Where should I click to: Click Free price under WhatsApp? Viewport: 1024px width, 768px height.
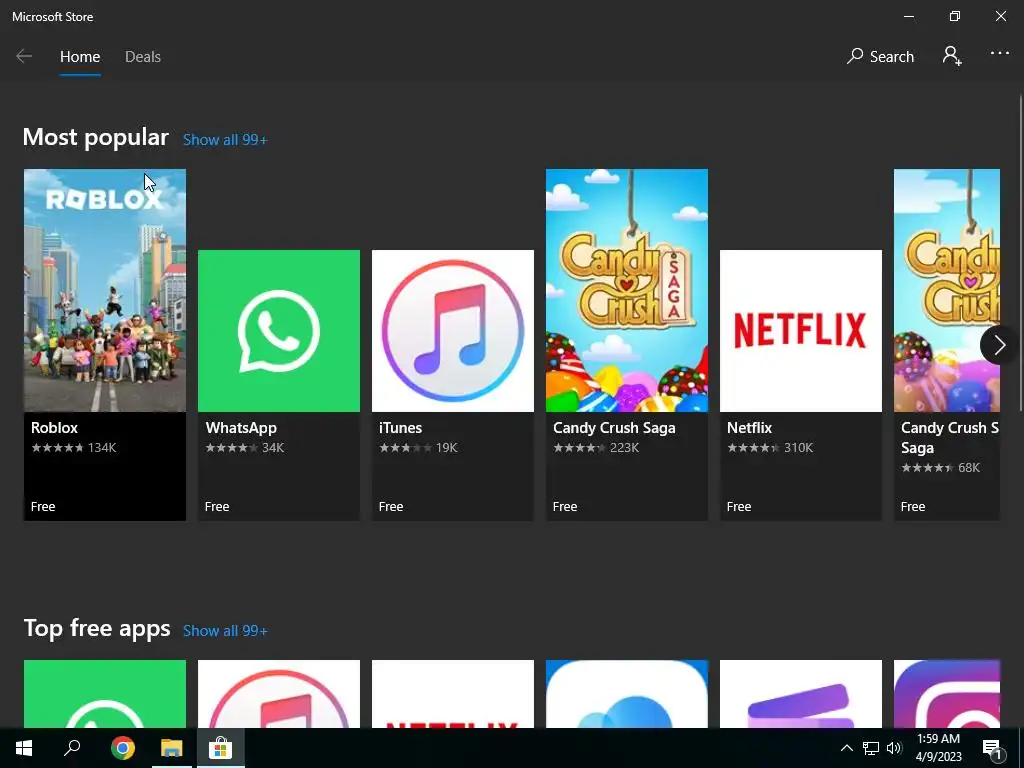(217, 507)
